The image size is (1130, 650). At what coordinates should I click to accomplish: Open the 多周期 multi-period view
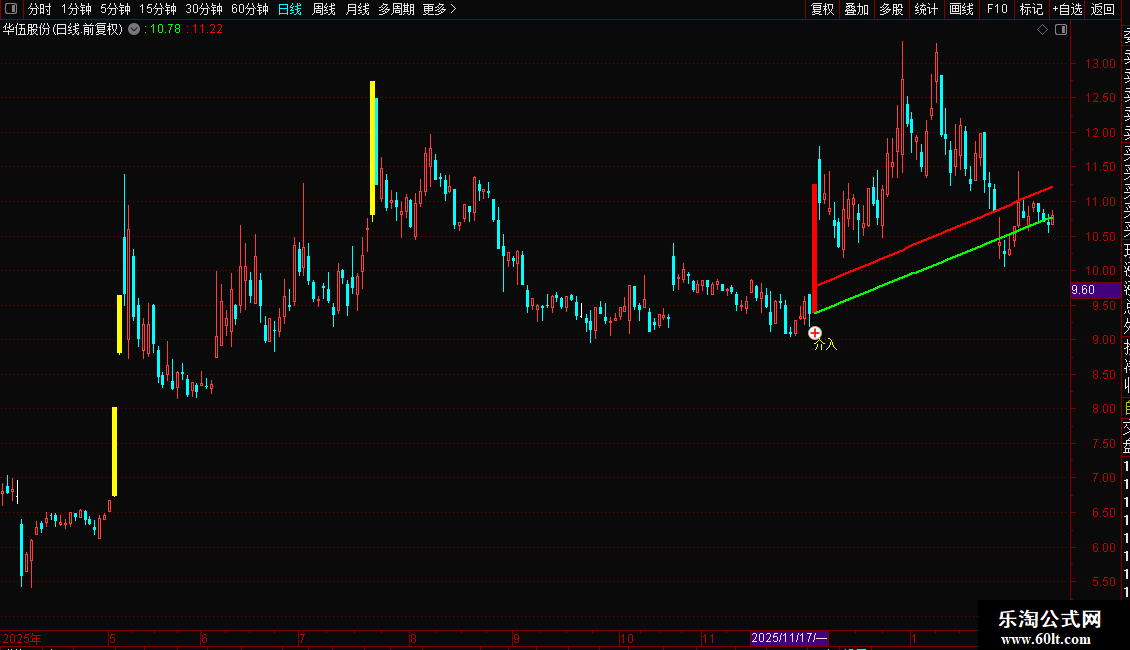click(x=396, y=9)
